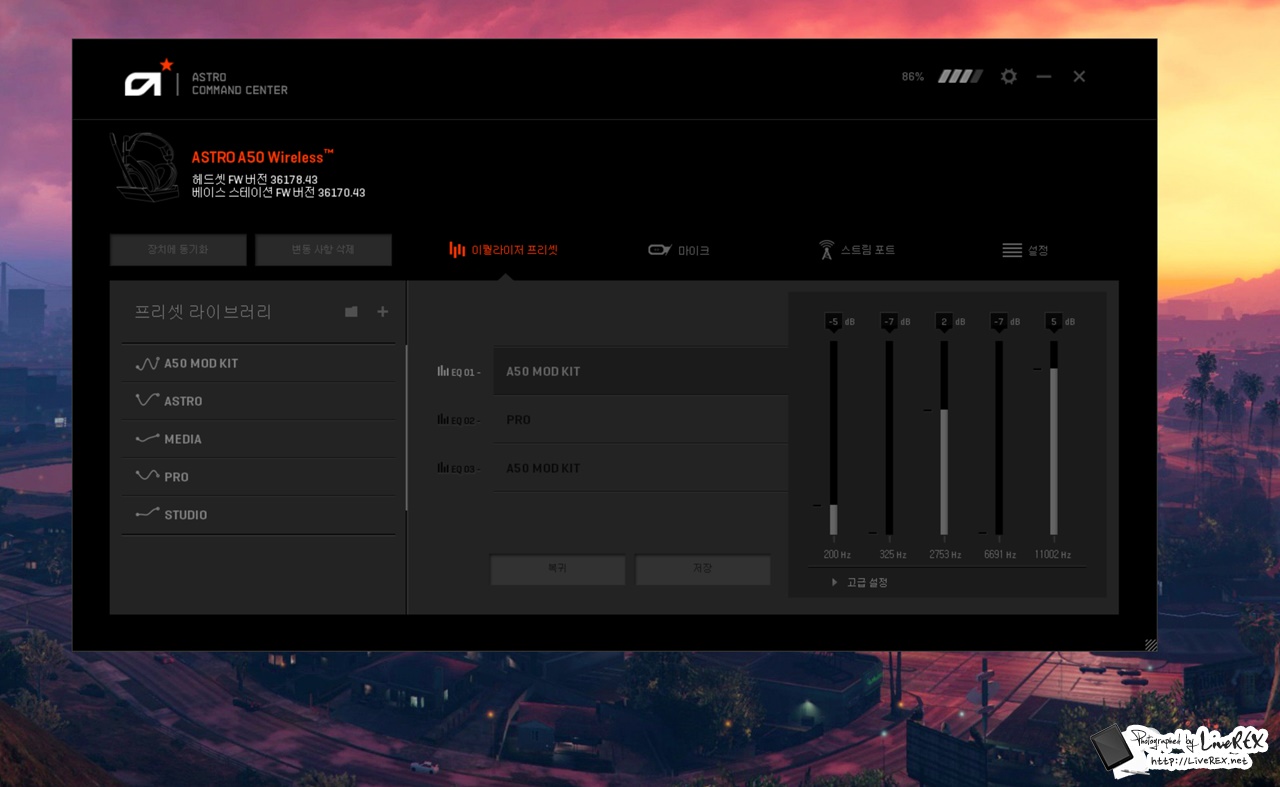Image resolution: width=1280 pixels, height=787 pixels.
Task: Select A50 MOD KIT library preset
Action: coord(259,364)
